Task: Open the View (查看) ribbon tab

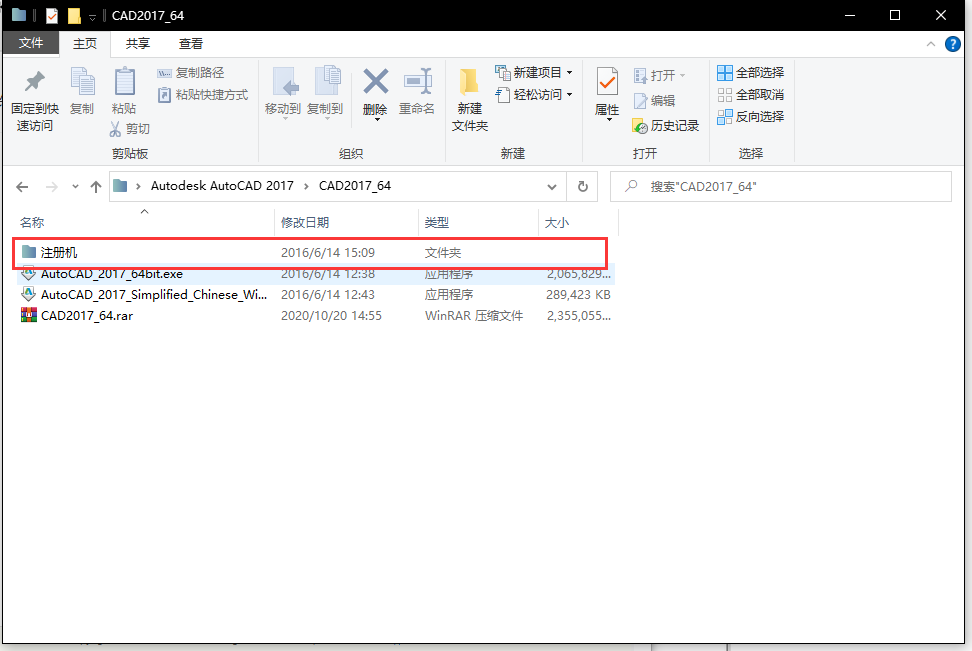Action: tap(191, 43)
